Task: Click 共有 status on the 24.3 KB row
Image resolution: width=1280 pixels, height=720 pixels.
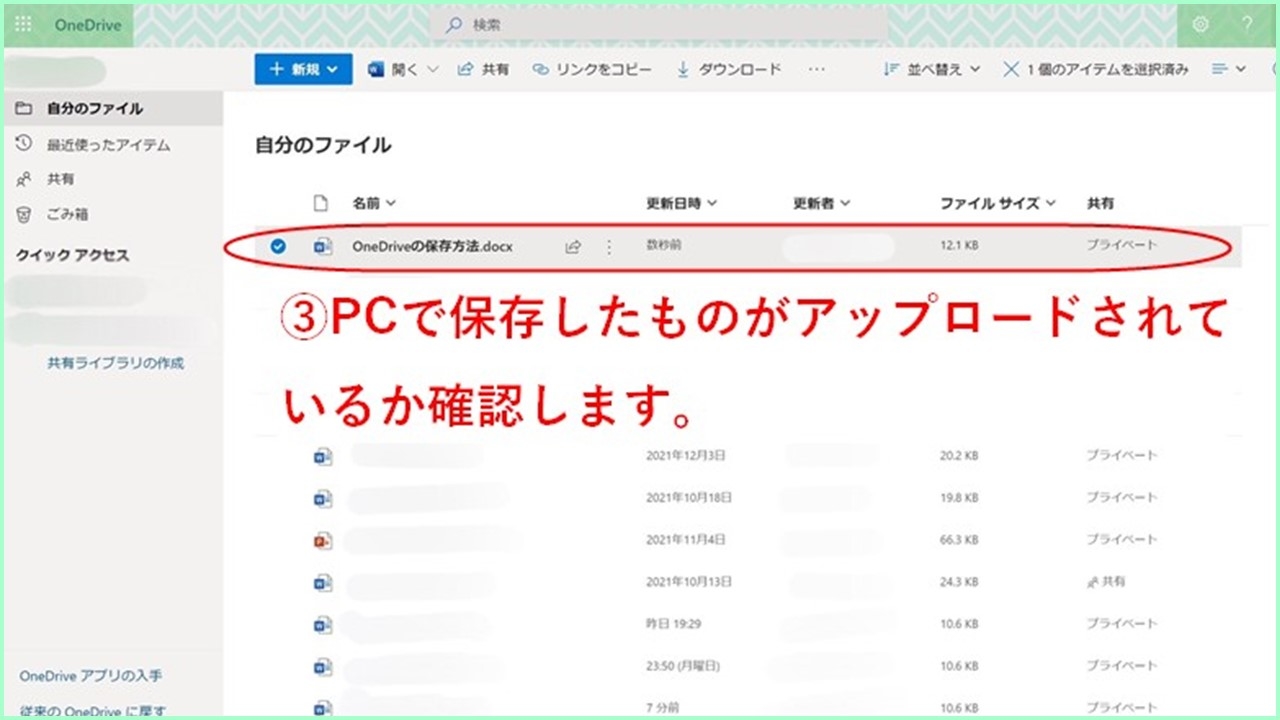Action: pos(1105,581)
